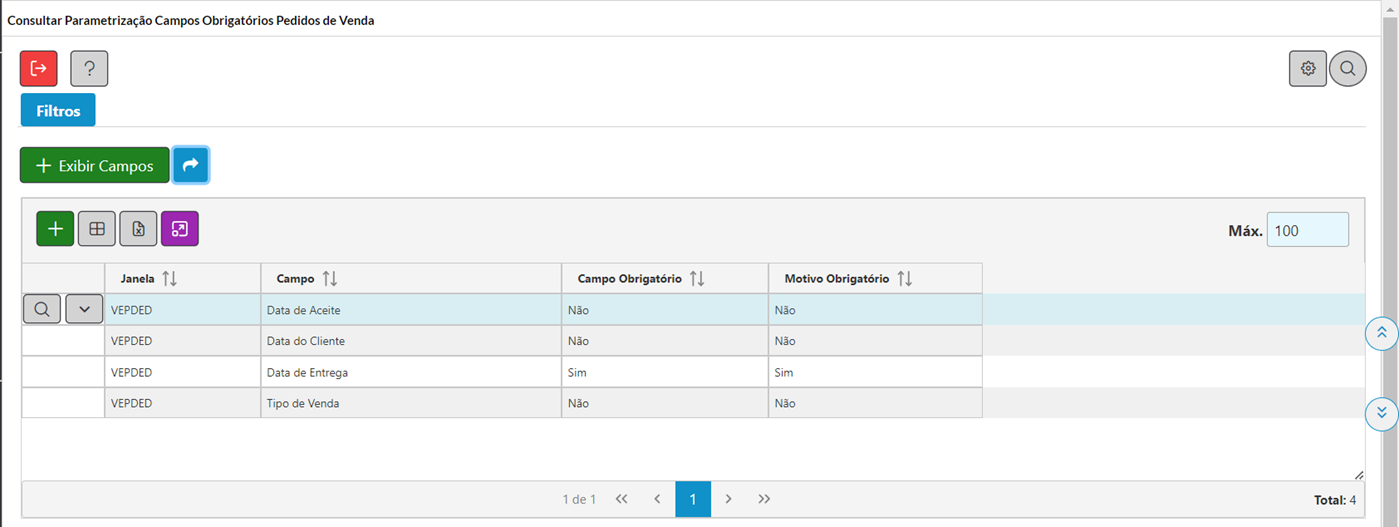Export table to Excel file icon

coord(139,229)
